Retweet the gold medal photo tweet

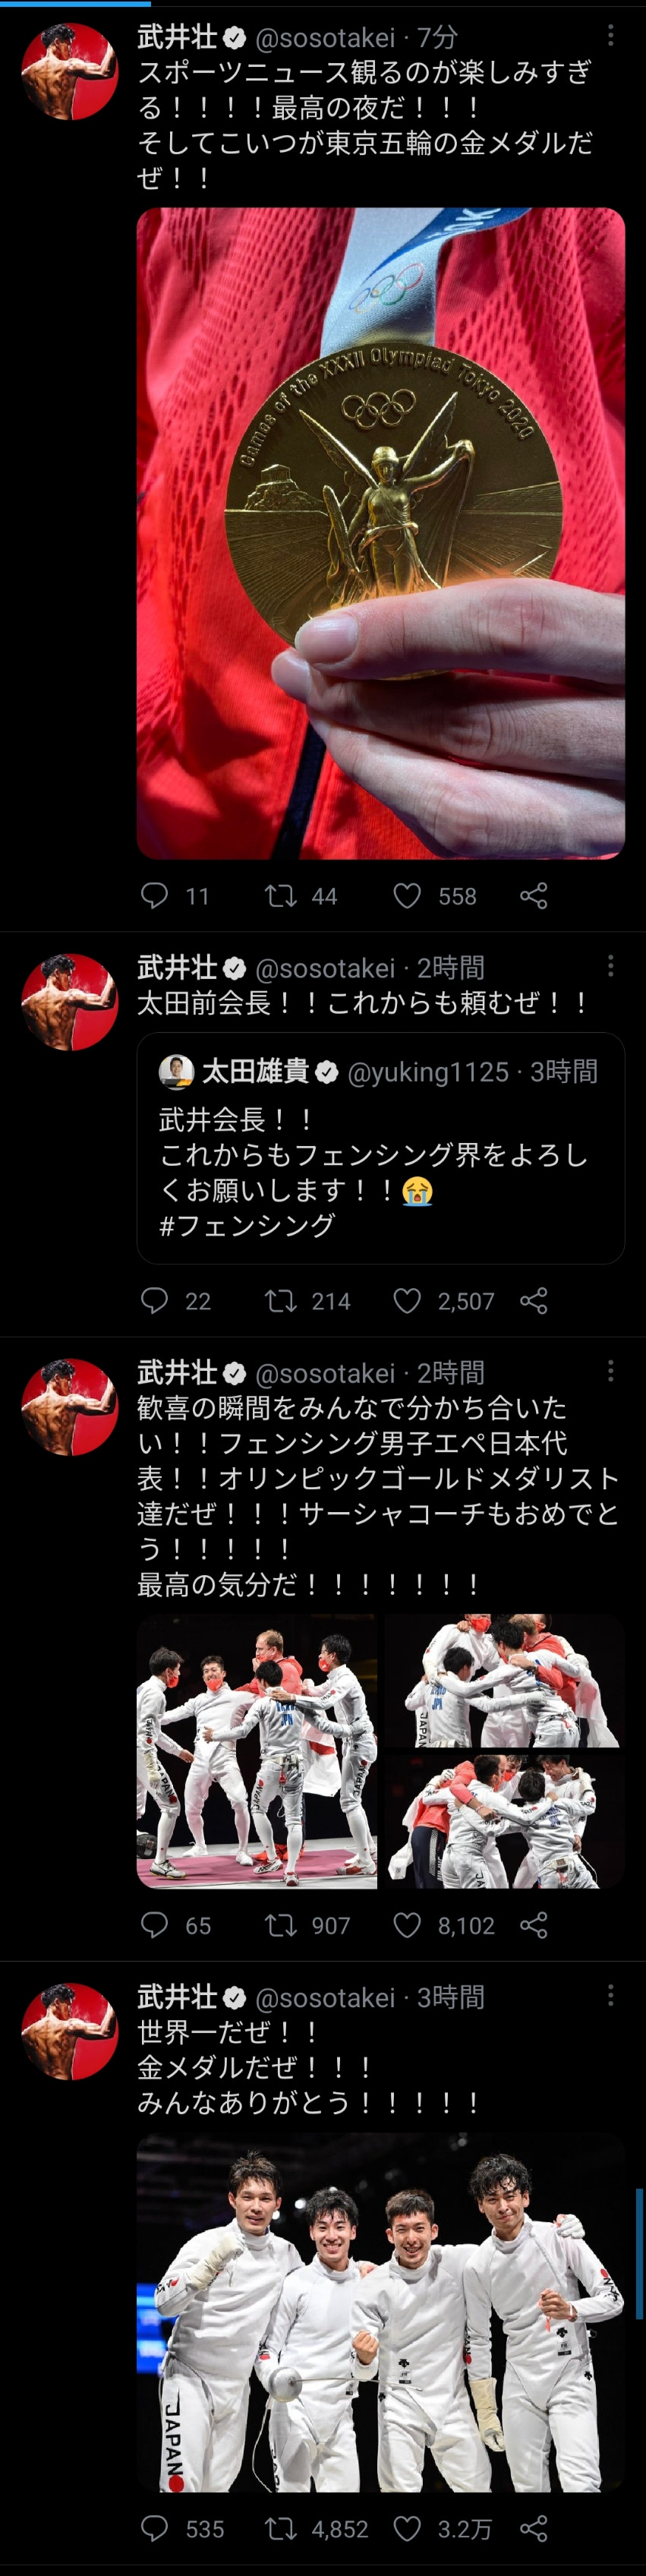coord(280,895)
